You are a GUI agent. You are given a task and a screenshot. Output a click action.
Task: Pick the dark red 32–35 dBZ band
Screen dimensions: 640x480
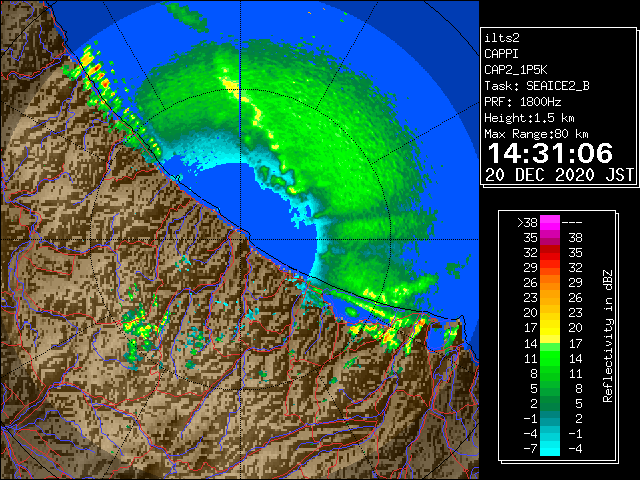point(550,253)
